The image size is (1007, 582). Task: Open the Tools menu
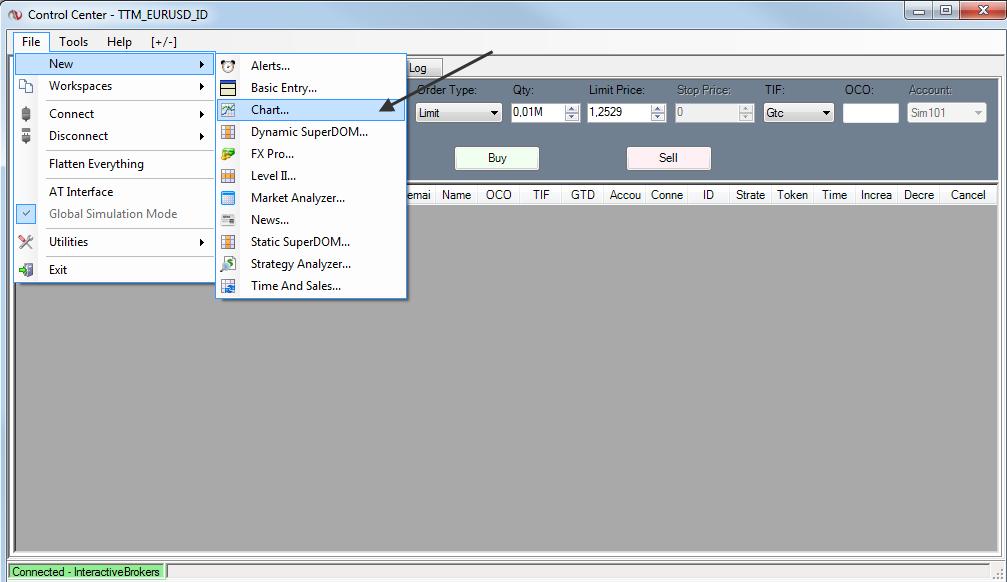pos(73,42)
